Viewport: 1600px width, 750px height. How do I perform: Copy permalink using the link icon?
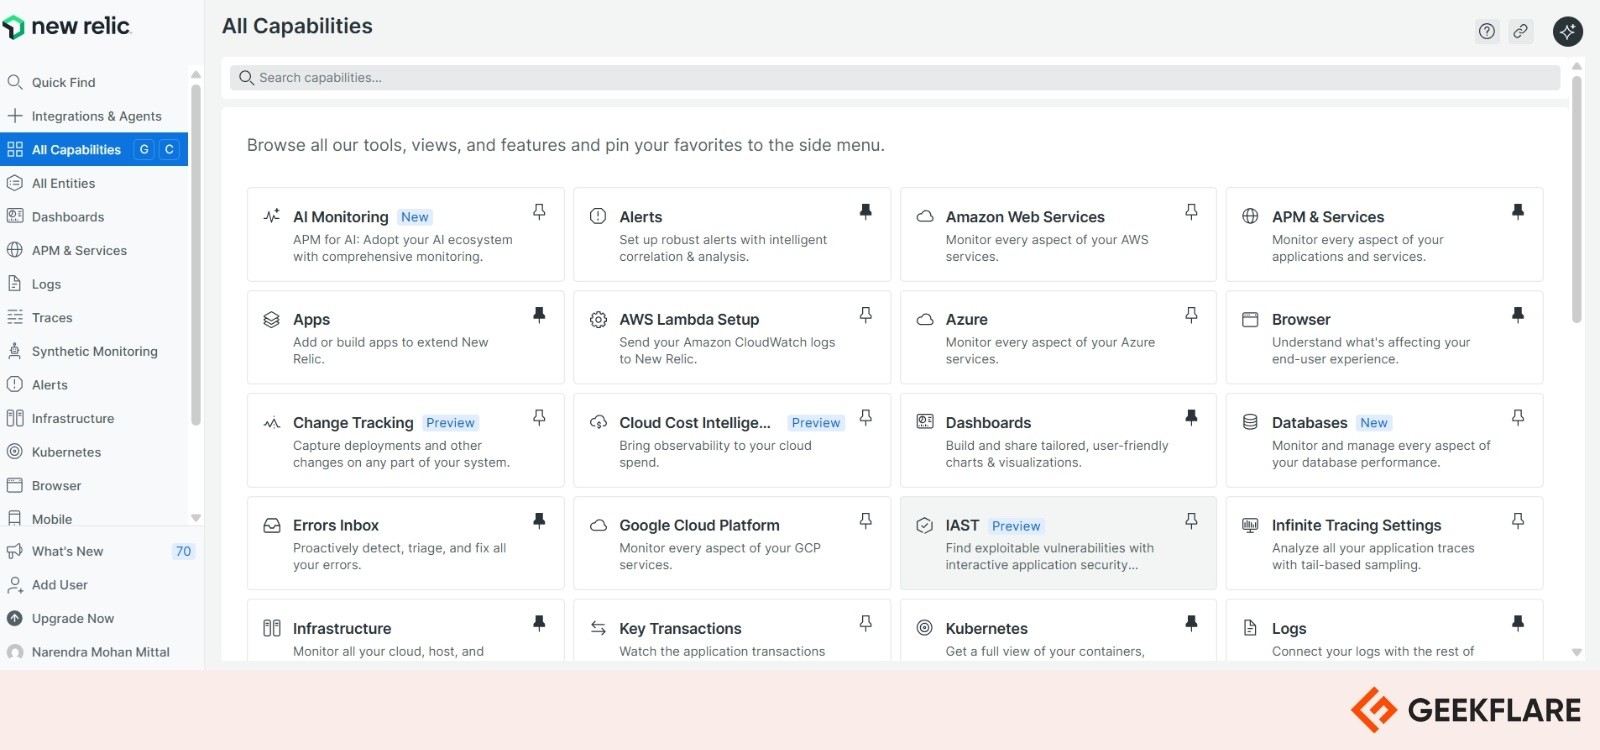point(1520,31)
